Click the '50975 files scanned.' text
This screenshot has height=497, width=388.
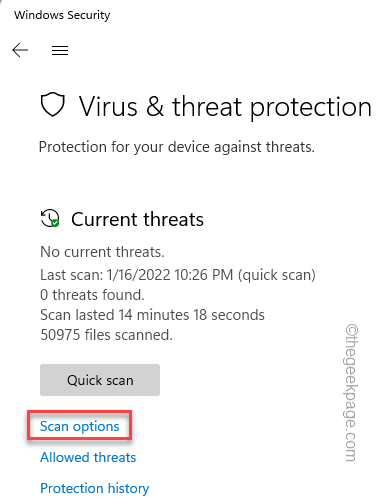pyautogui.click(x=107, y=335)
